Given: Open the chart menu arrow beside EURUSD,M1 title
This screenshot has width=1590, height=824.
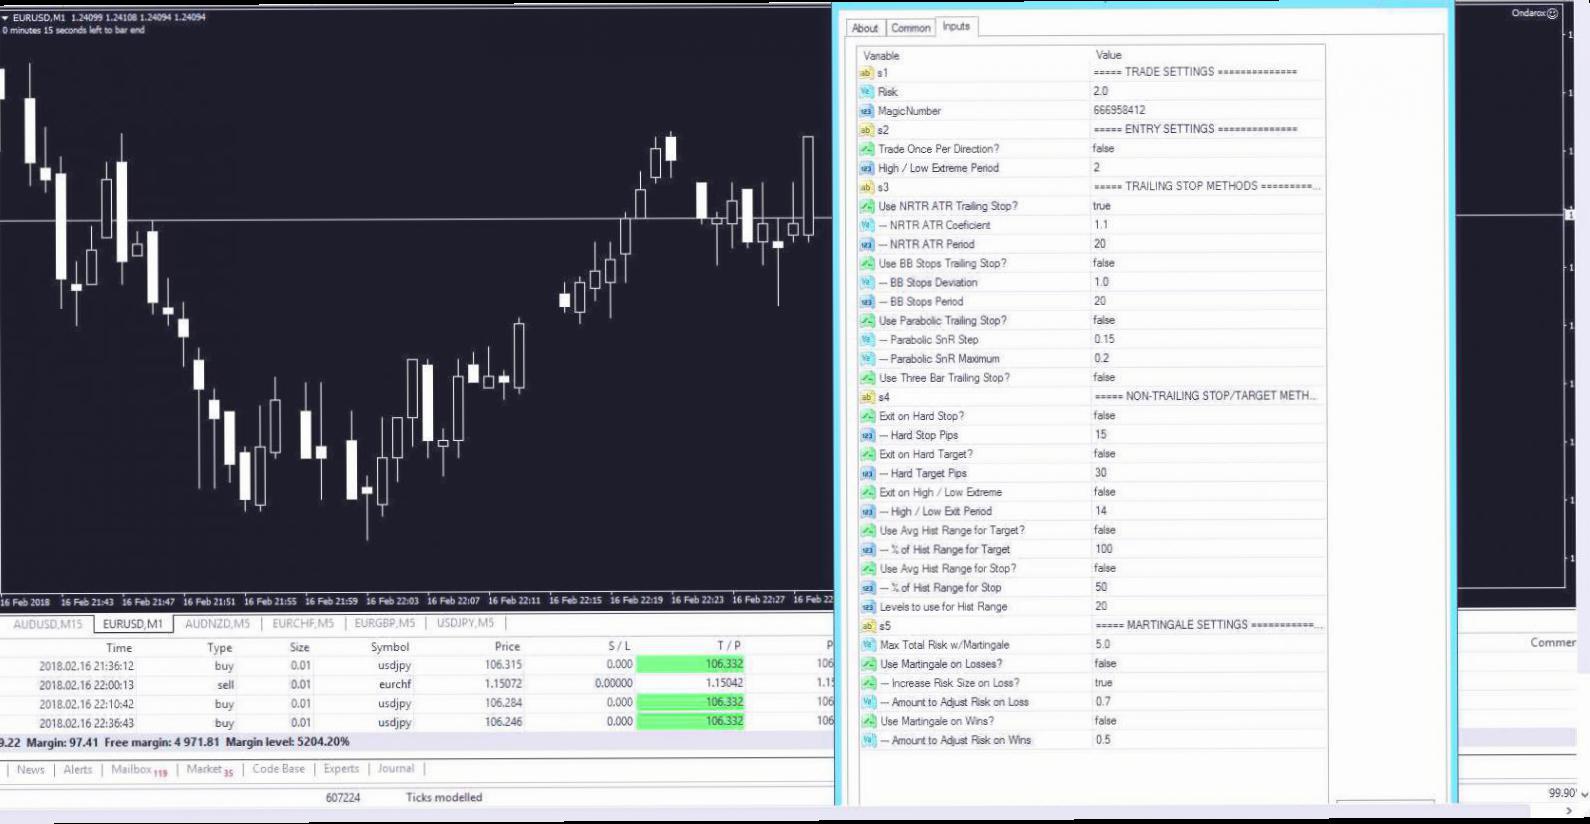Looking at the screenshot, I should [x=5, y=17].
